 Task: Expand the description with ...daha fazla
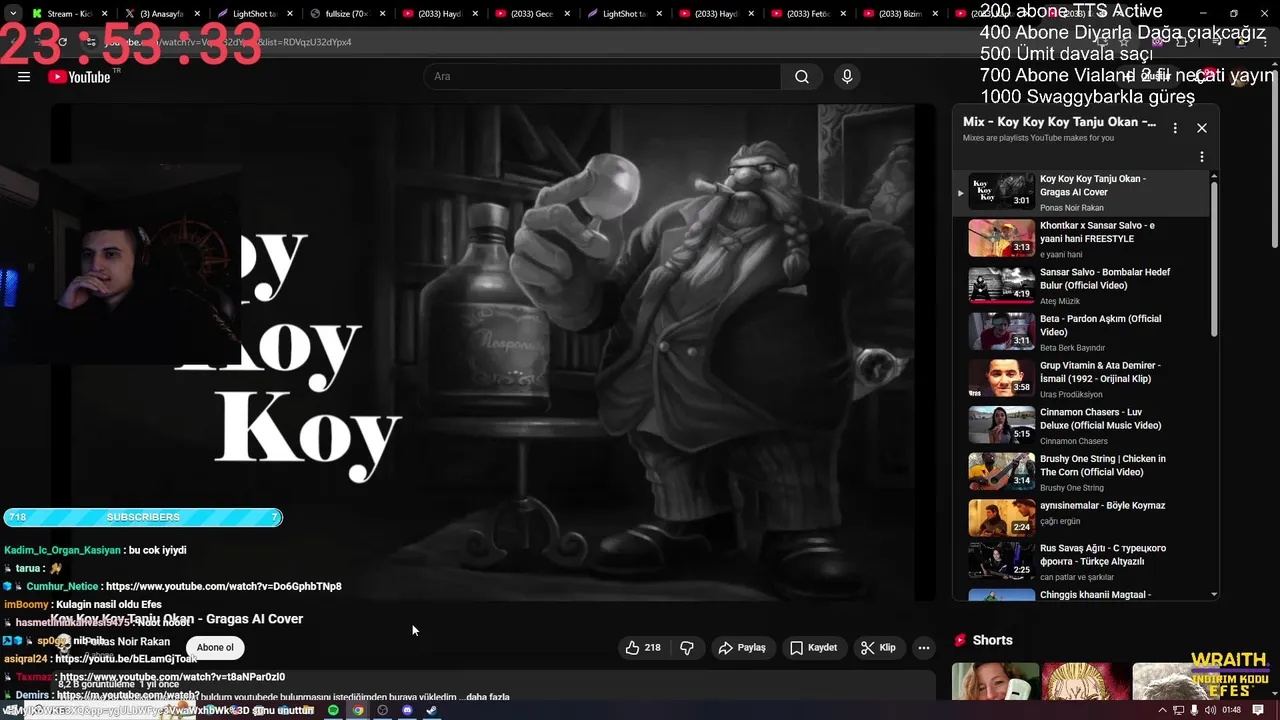485,697
